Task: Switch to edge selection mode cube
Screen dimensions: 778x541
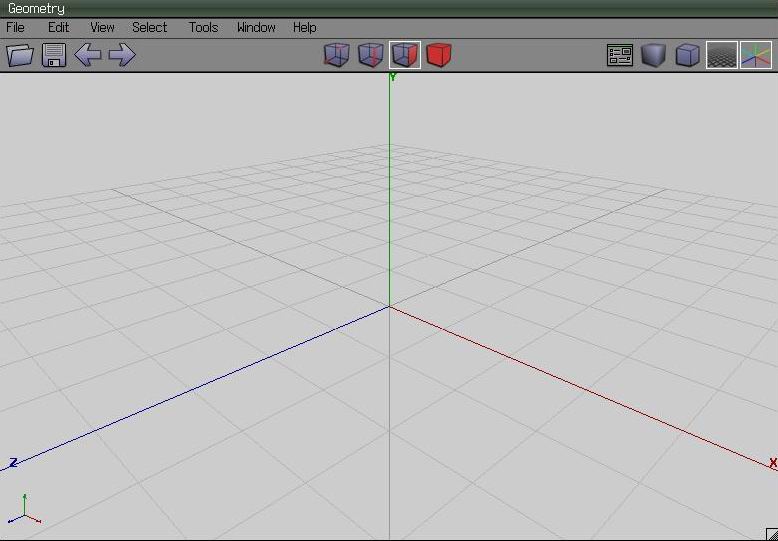Action: (371, 55)
